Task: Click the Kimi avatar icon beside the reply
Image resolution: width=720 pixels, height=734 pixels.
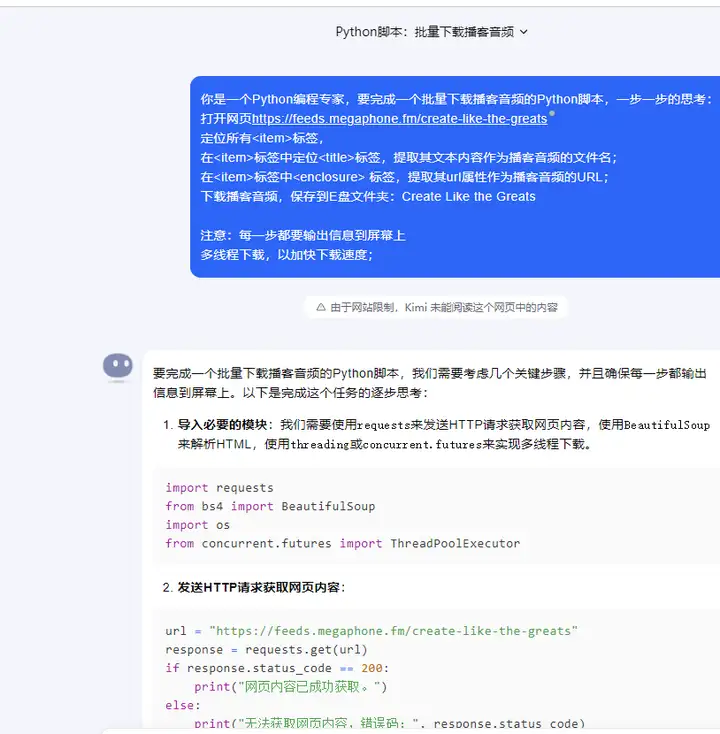Action: (x=118, y=366)
